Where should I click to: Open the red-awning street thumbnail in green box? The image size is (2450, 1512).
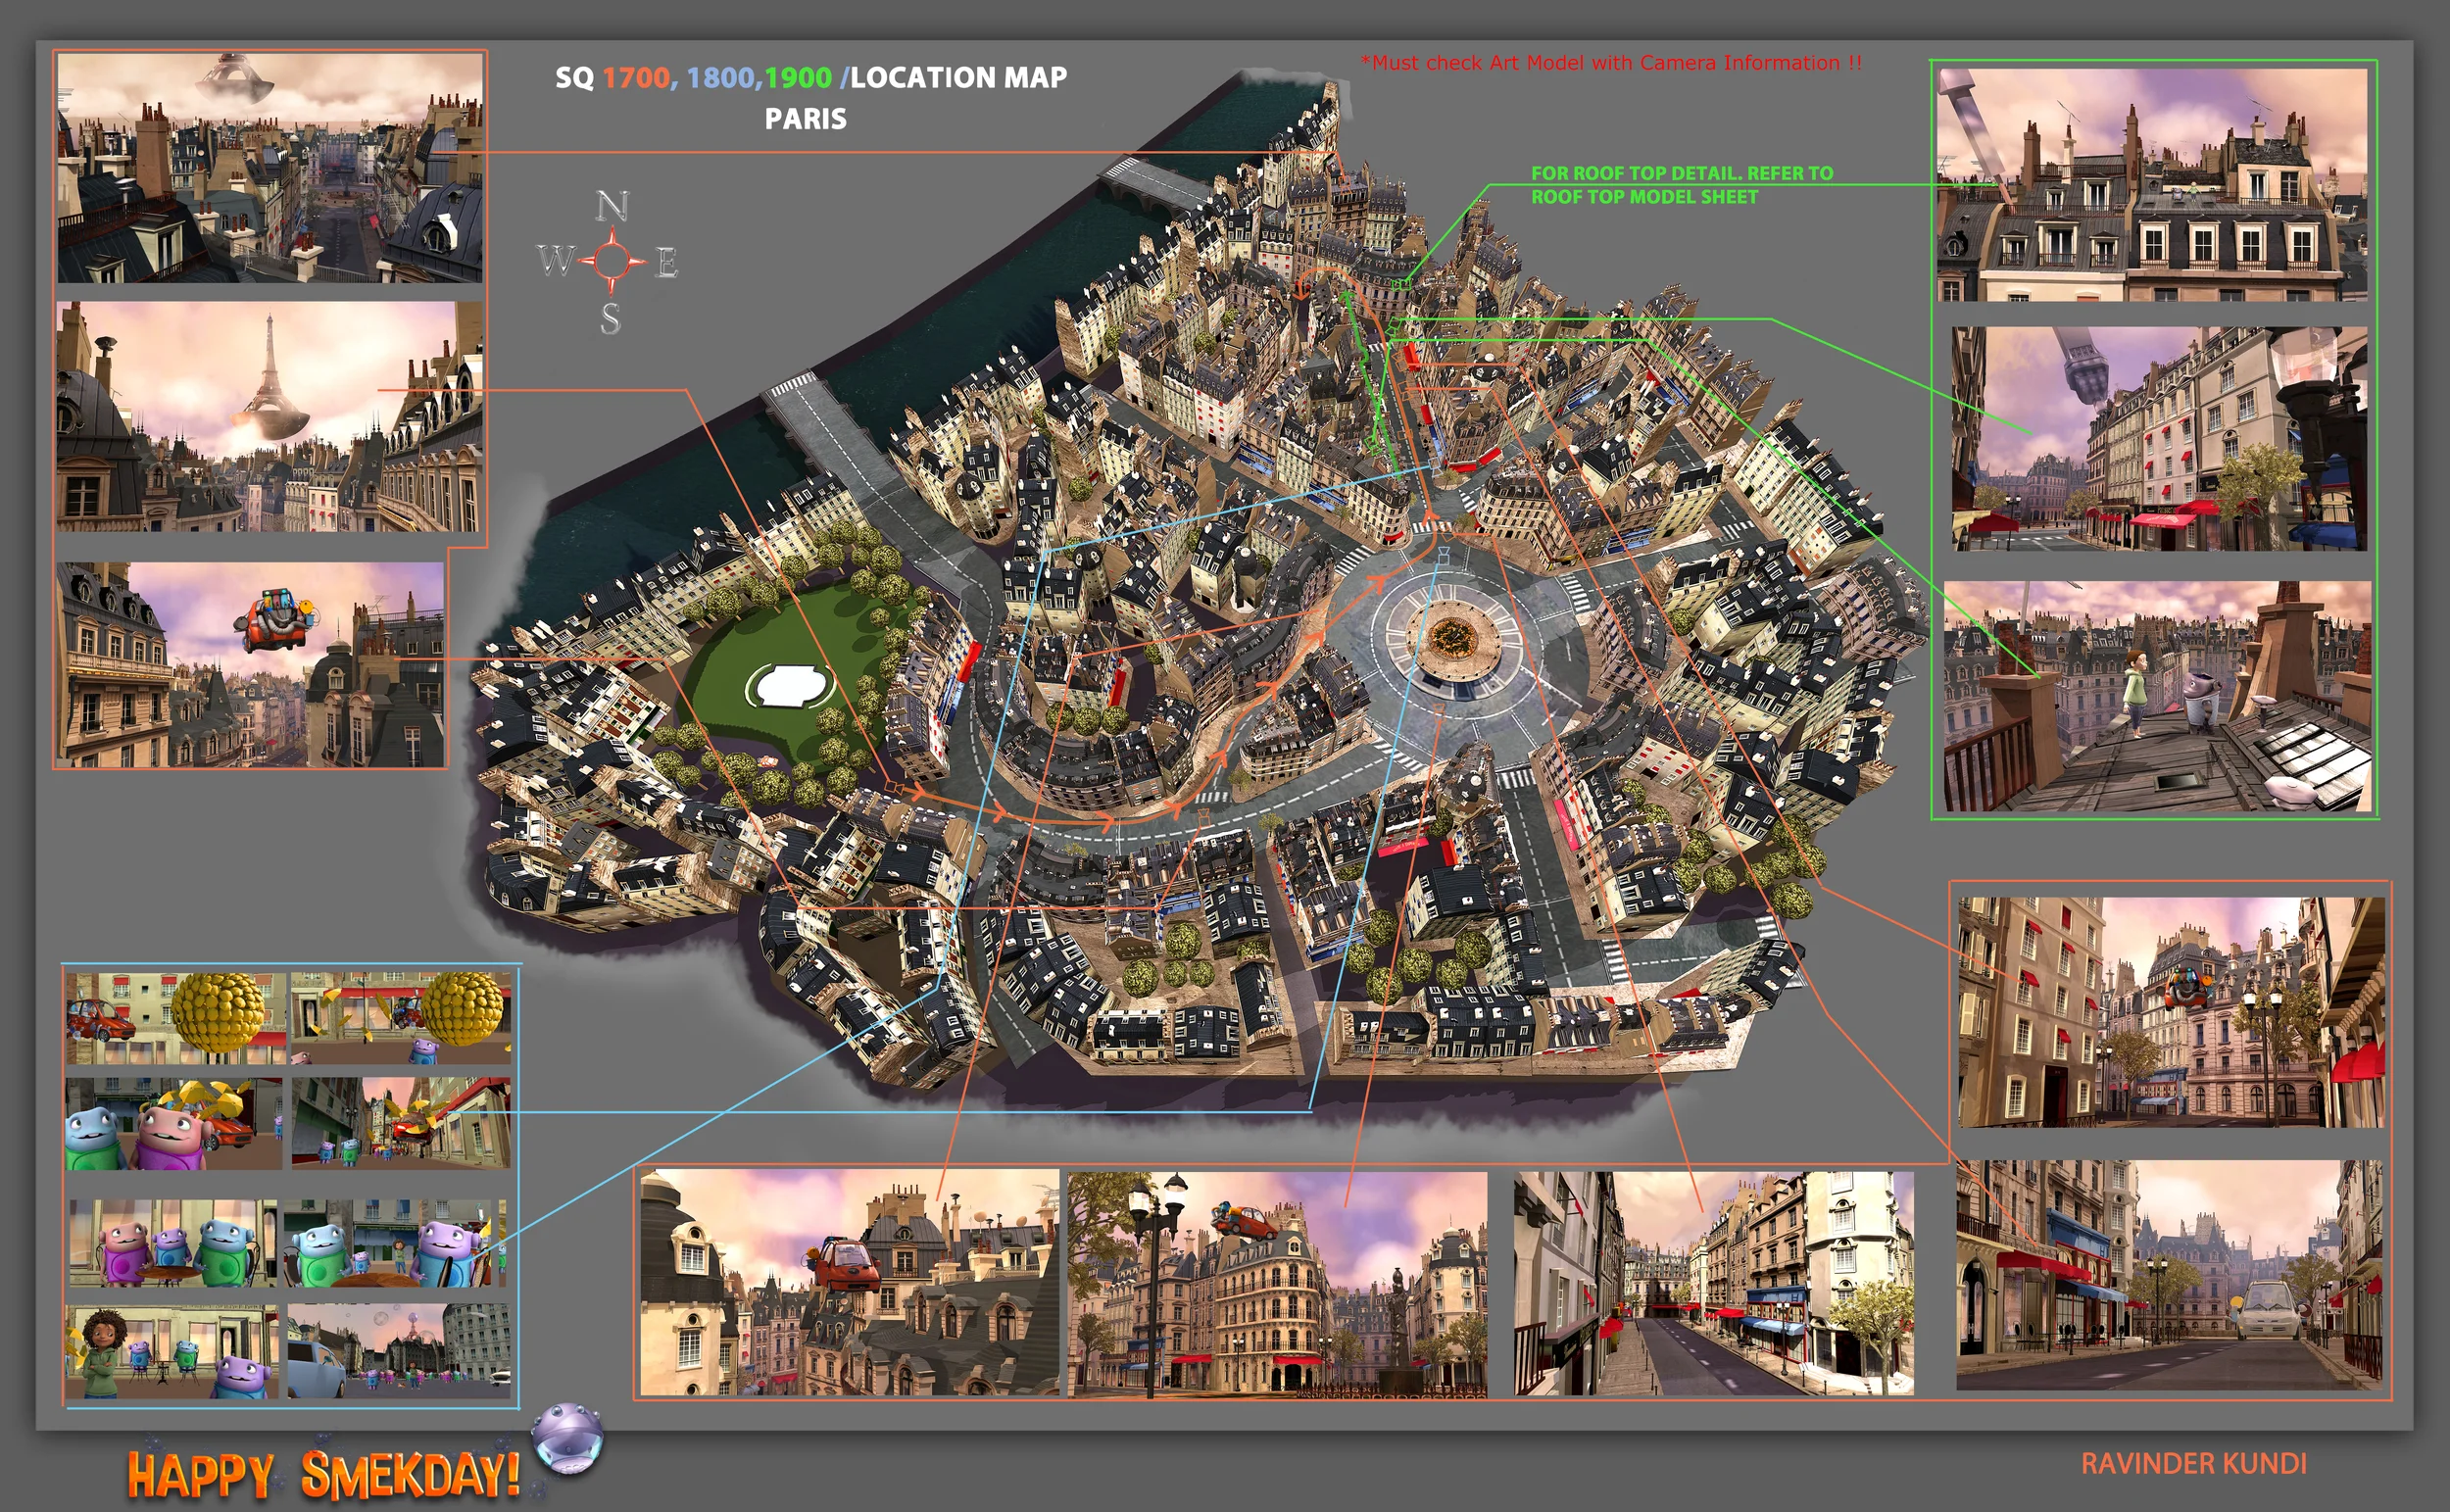2160,438
